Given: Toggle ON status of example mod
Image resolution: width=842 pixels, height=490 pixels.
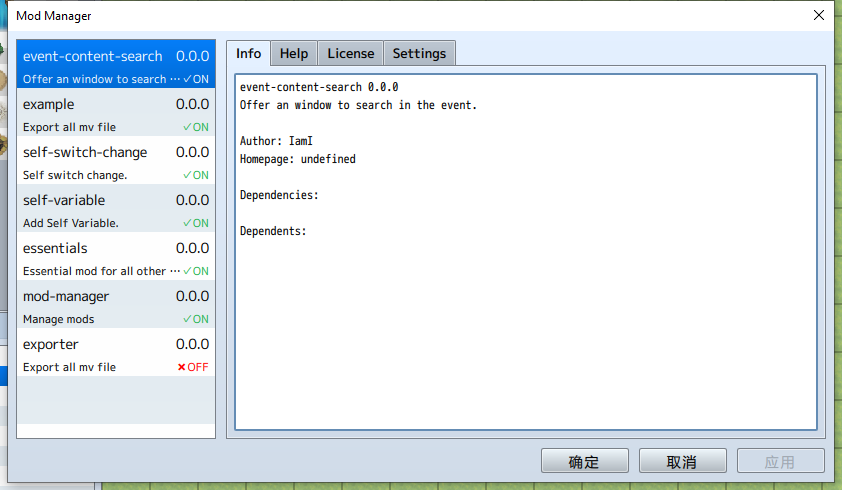Looking at the screenshot, I should click(x=196, y=127).
